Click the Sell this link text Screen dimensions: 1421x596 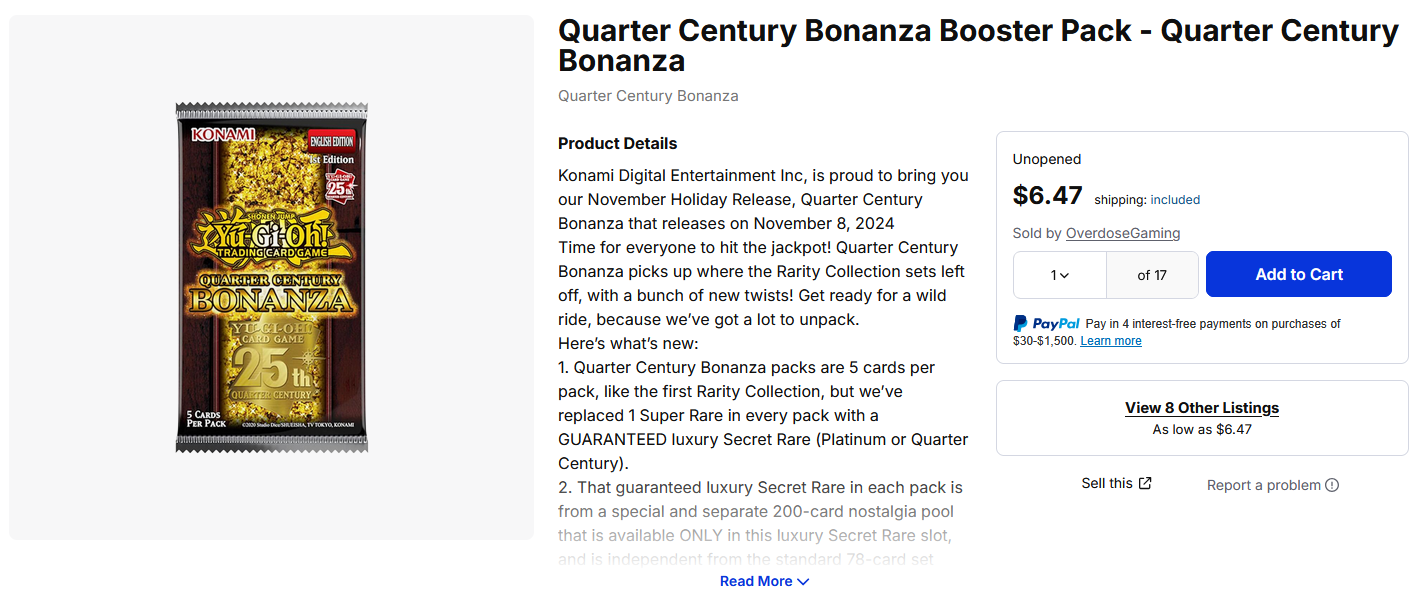pyautogui.click(x=1107, y=483)
